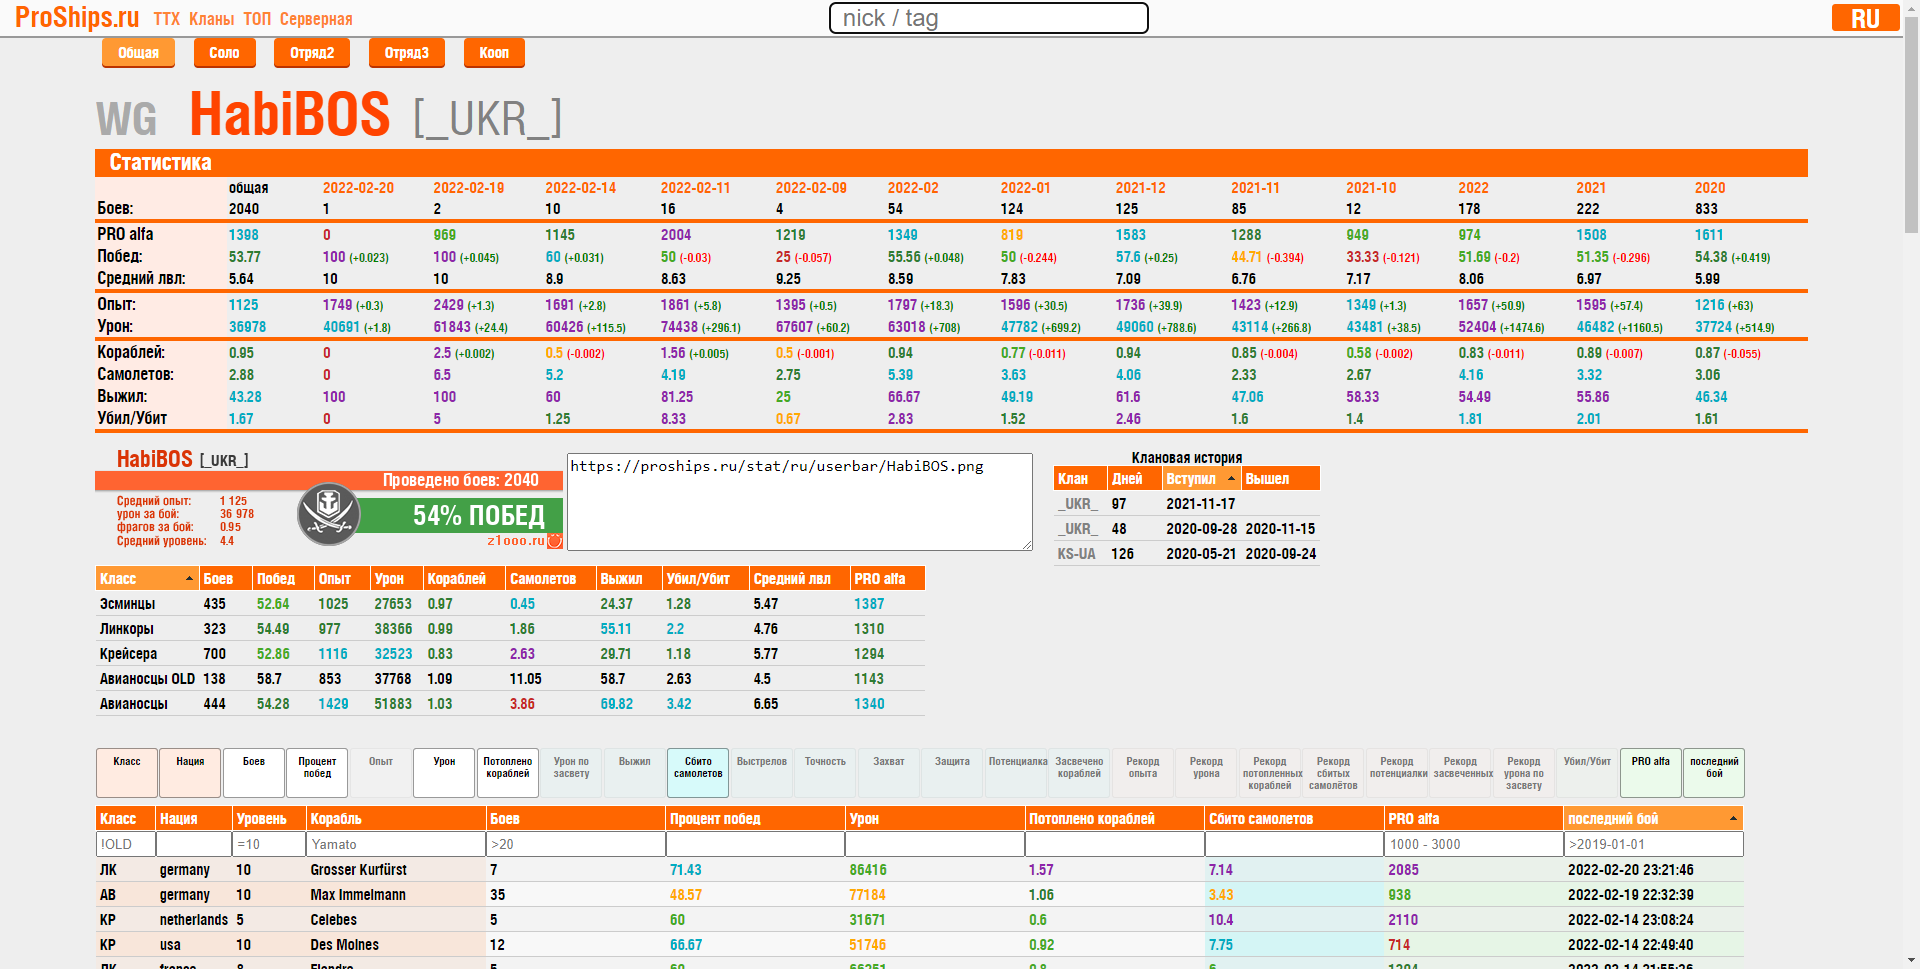
Task: Click the nick / tag search field
Action: (x=989, y=18)
